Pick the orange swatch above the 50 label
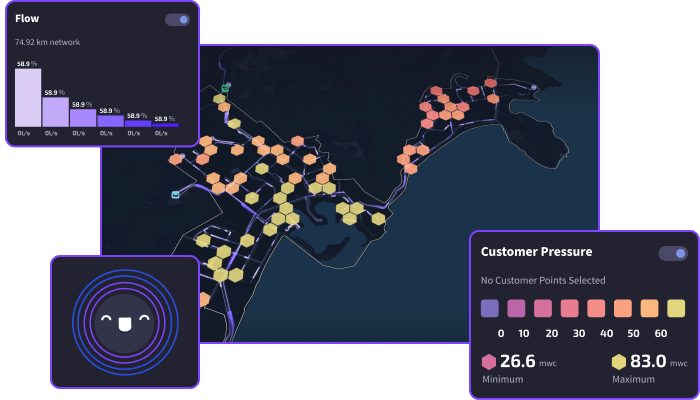The width and height of the screenshot is (700, 400). [623, 308]
